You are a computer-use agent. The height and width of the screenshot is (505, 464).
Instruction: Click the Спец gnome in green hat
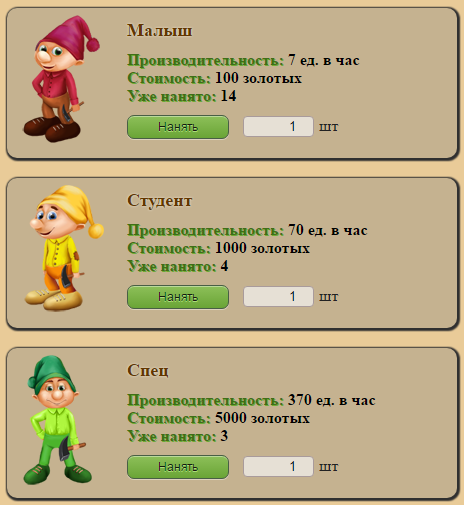coord(57,420)
